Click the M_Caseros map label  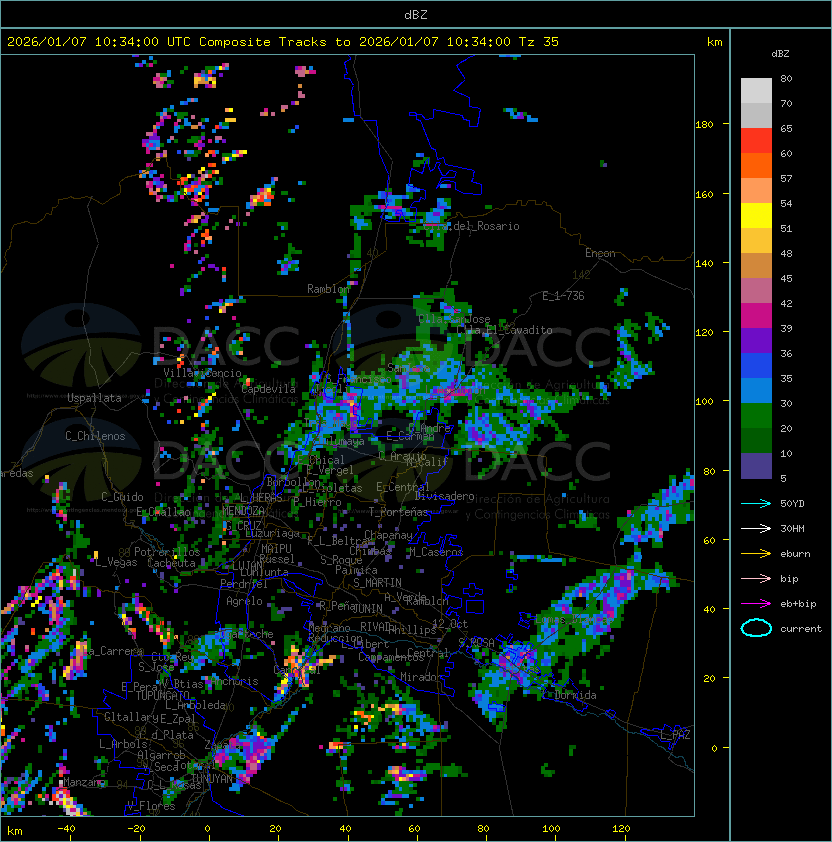436,552
